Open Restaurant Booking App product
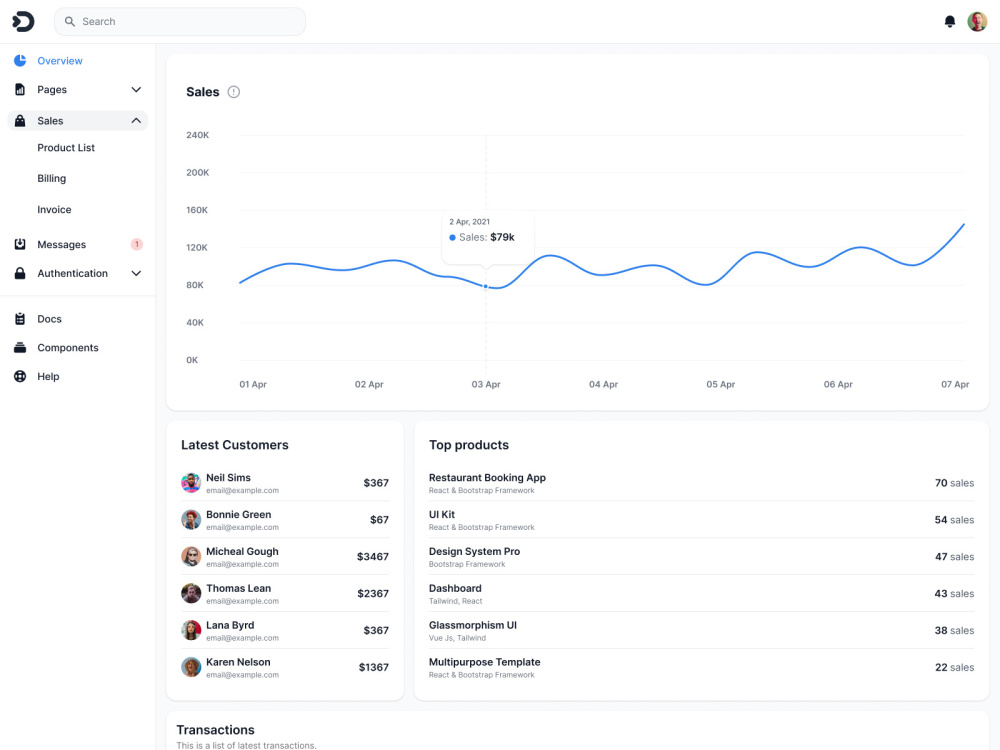The width and height of the screenshot is (1000, 750). pos(487,478)
